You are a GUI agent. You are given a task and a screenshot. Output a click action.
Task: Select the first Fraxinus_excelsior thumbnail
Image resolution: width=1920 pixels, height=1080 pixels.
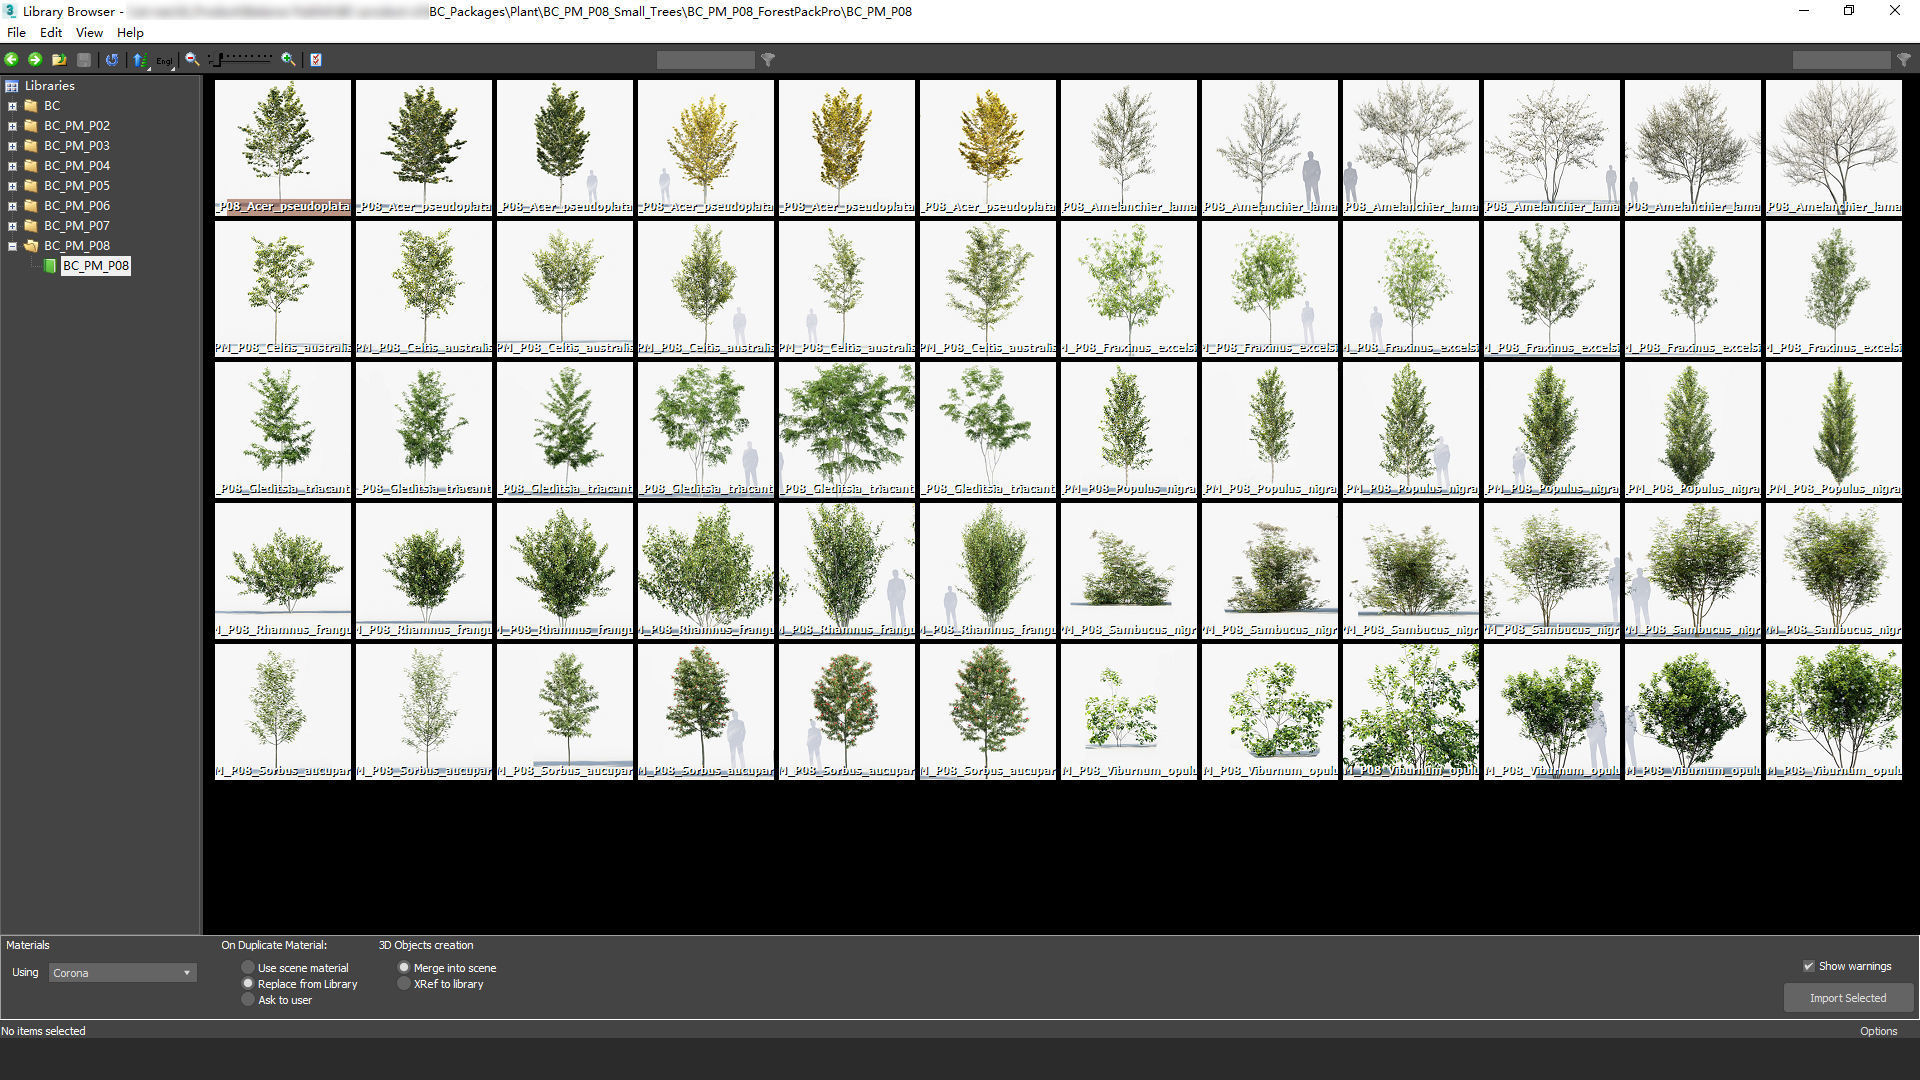[x=1129, y=289]
